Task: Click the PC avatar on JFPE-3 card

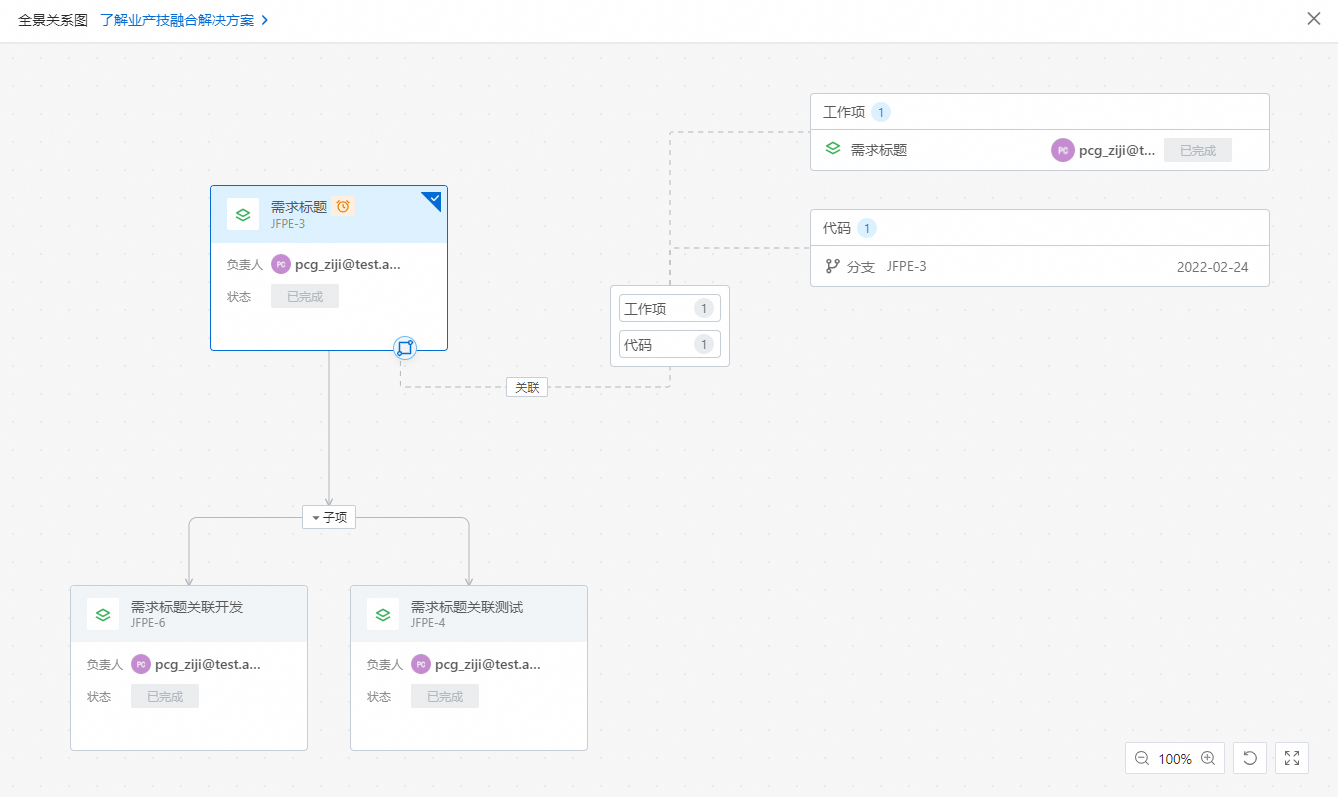Action: (x=281, y=265)
